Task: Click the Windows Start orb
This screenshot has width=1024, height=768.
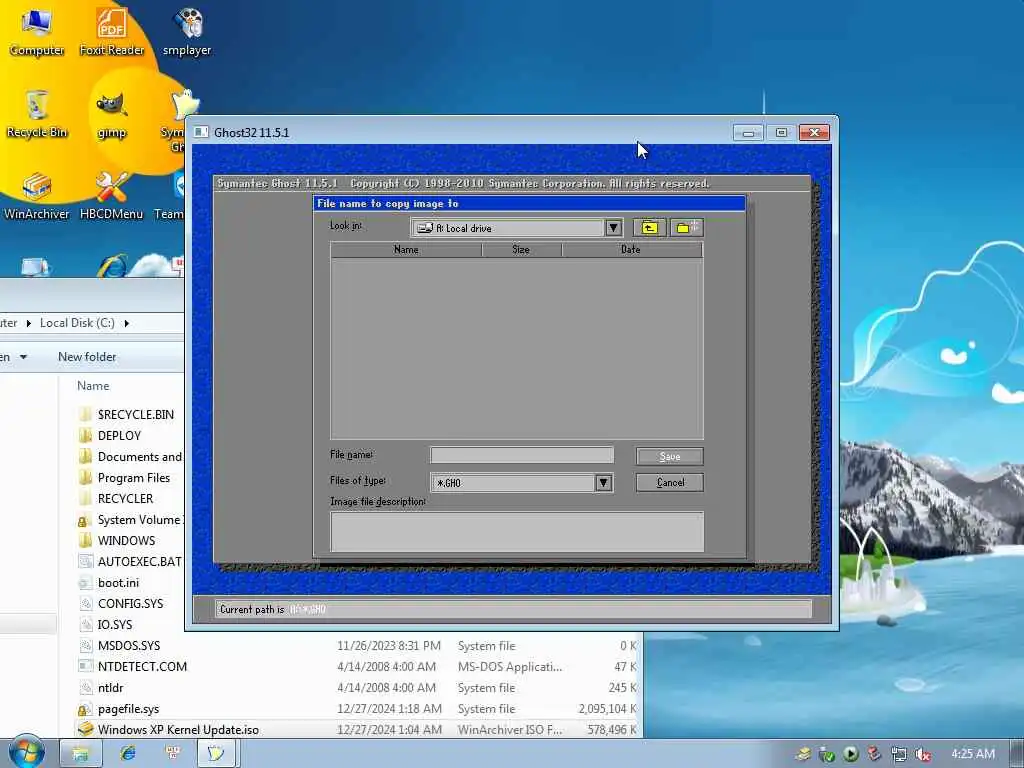Action: pyautogui.click(x=27, y=753)
